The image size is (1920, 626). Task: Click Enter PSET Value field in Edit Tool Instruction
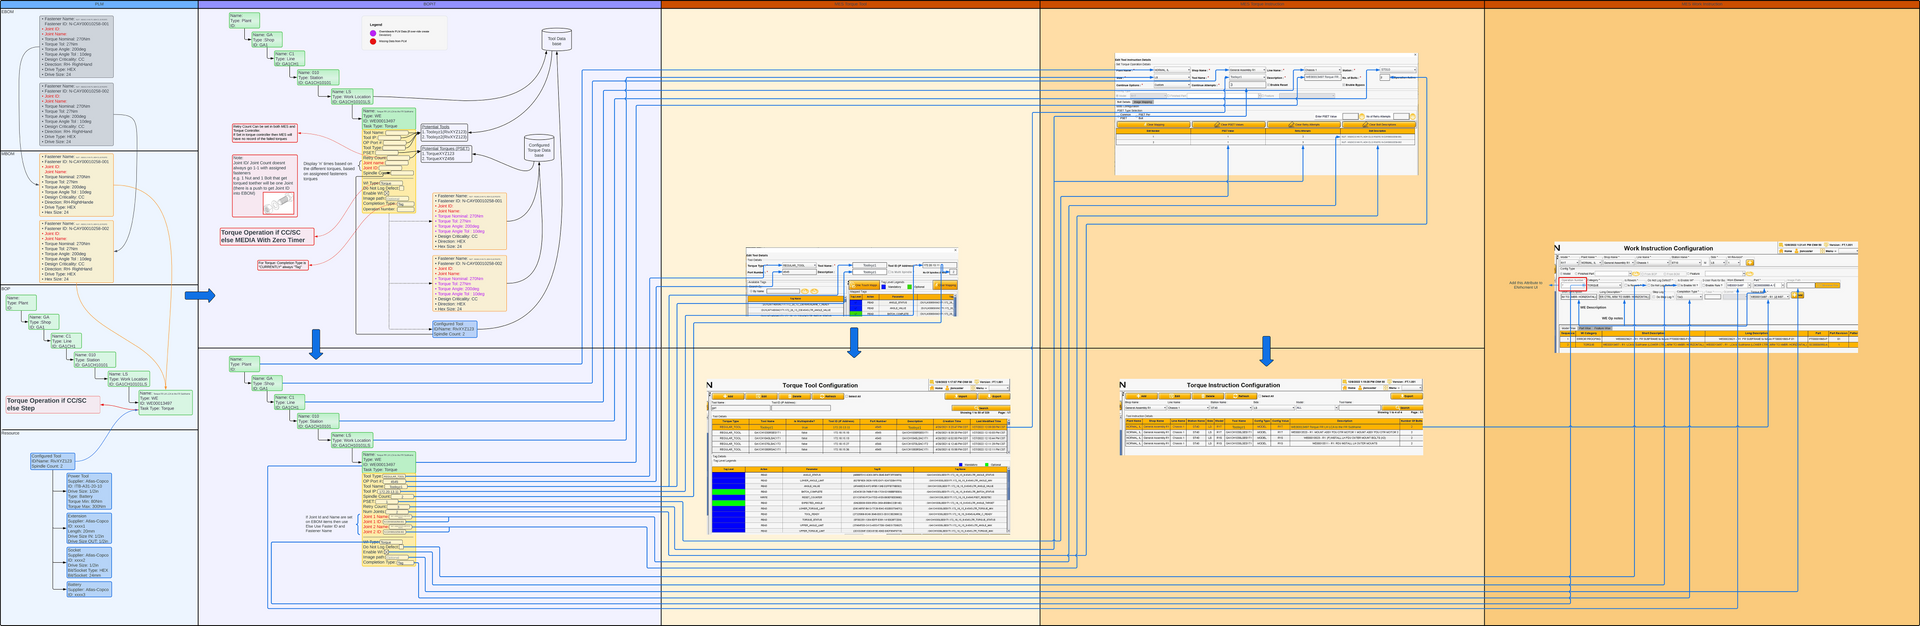pyautogui.click(x=1350, y=116)
